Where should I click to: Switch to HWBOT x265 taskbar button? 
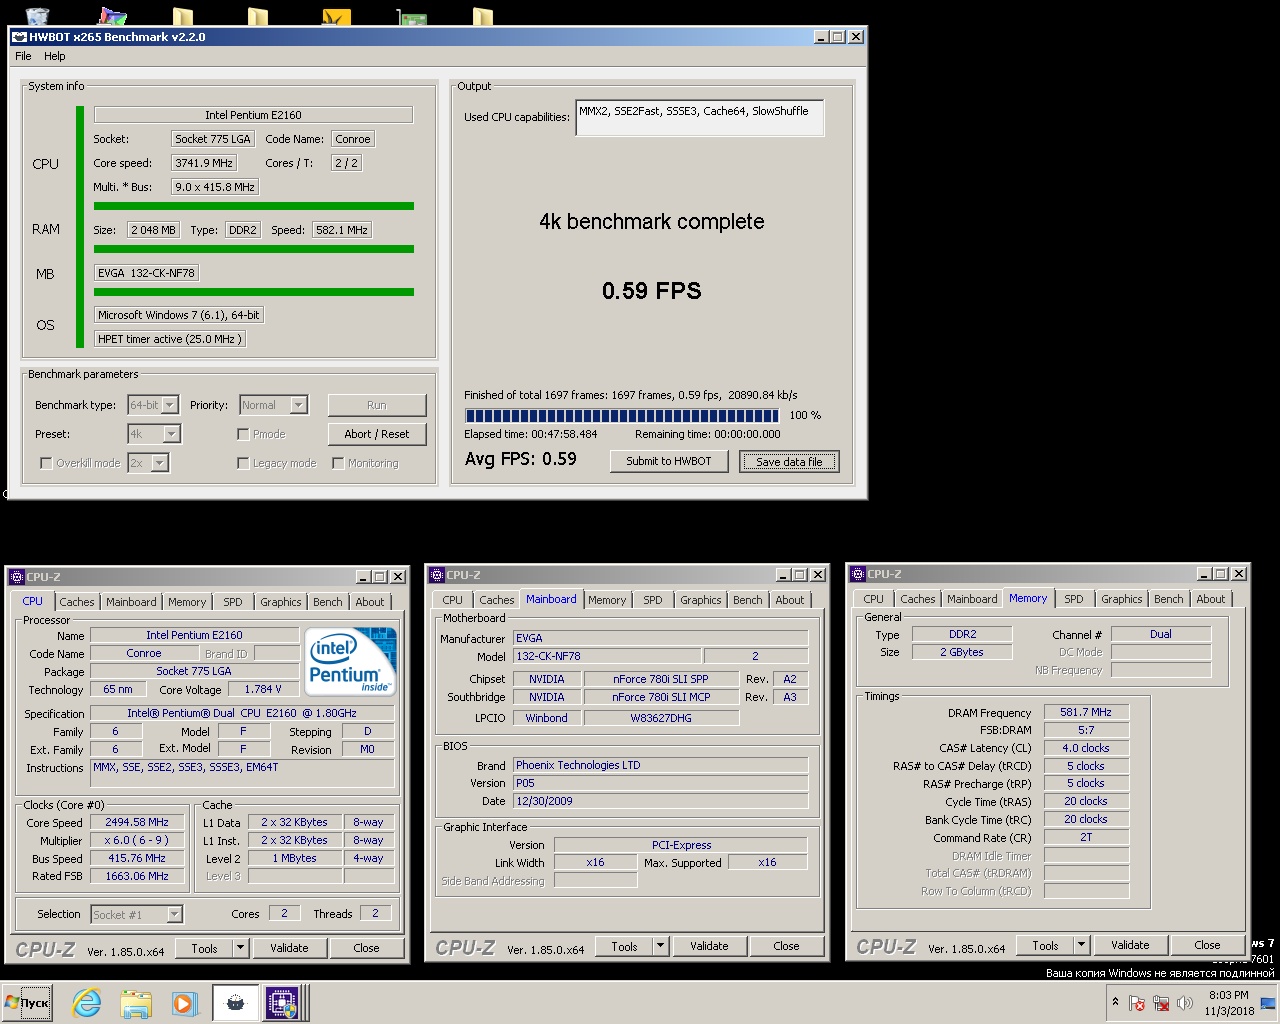tap(235, 1003)
